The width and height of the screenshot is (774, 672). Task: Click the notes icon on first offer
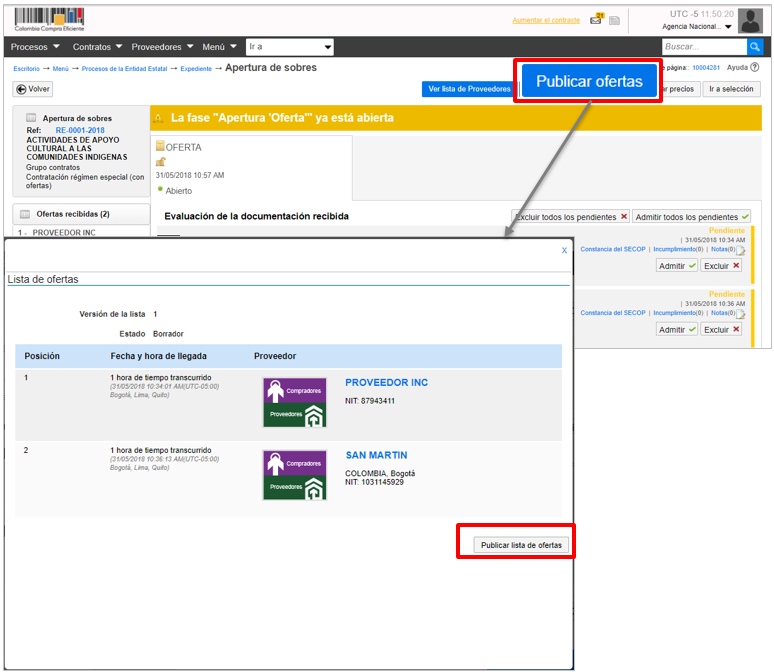click(x=741, y=250)
